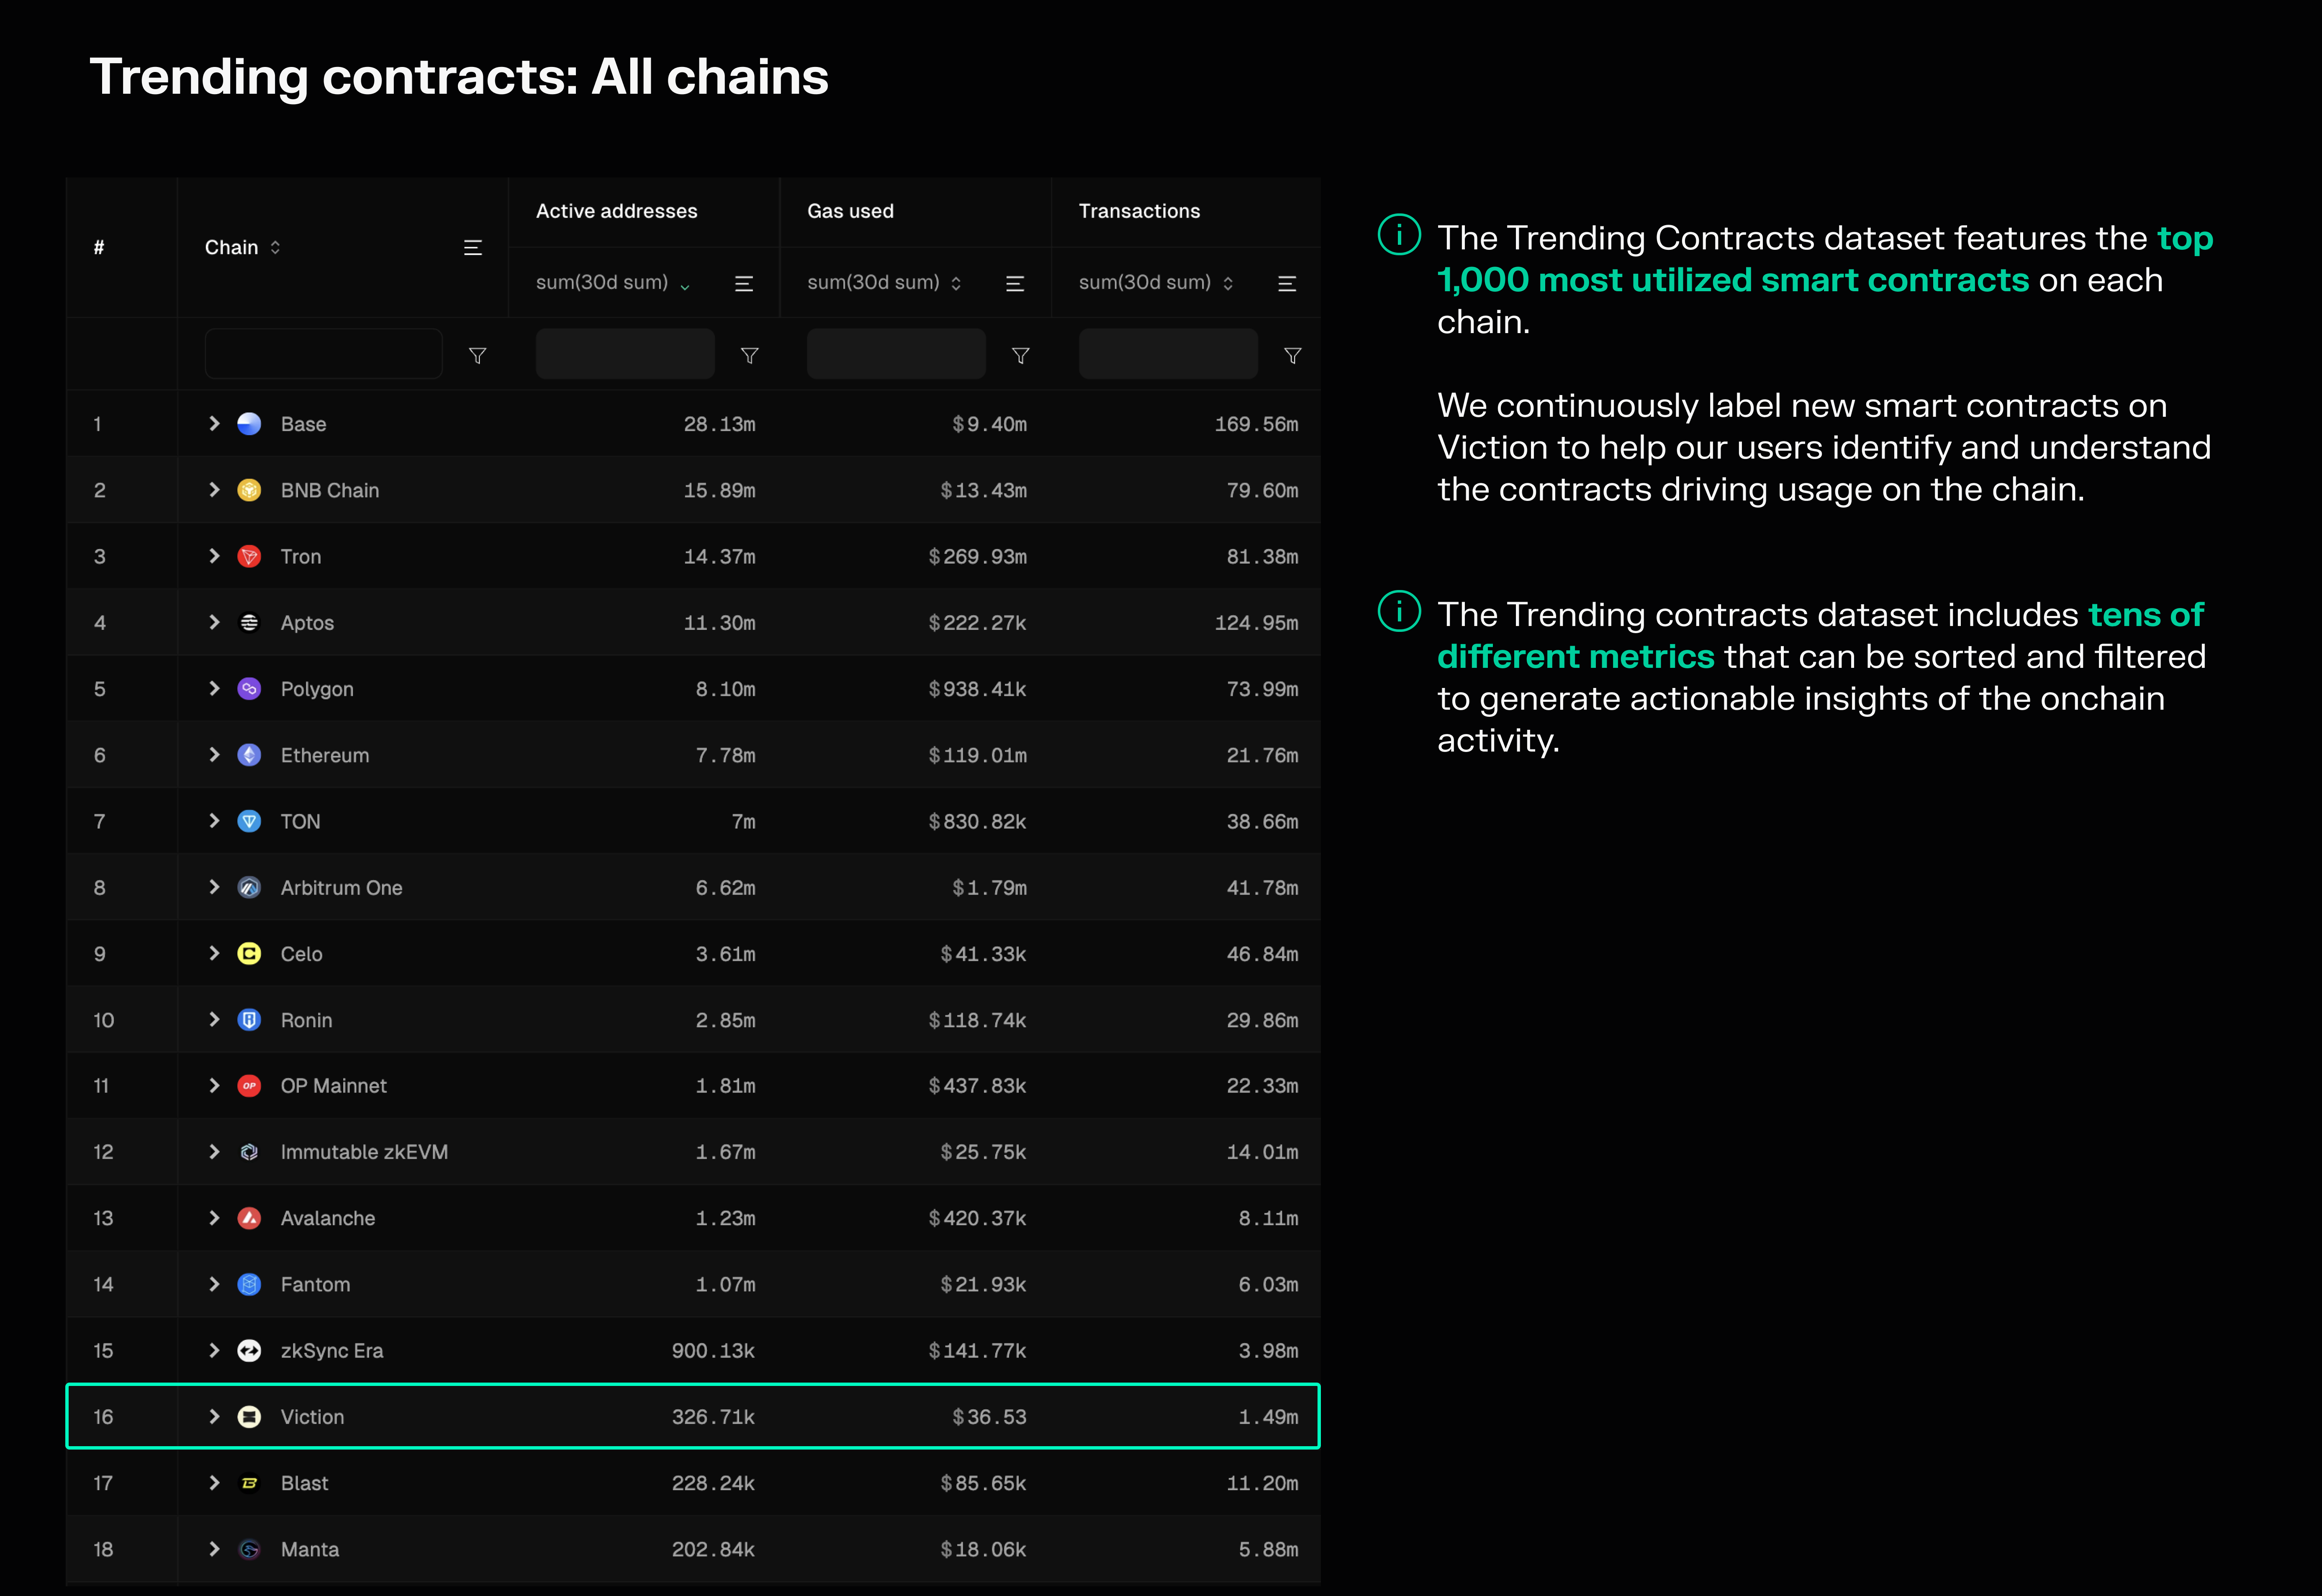Type in the Chain filter text field
The width and height of the screenshot is (2322, 1596).
[323, 354]
